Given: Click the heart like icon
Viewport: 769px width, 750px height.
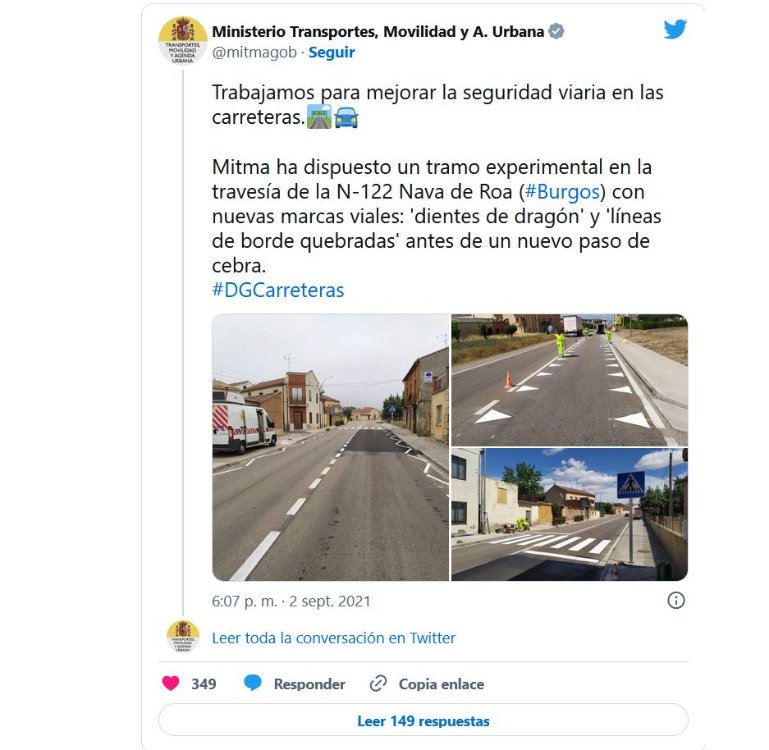Looking at the screenshot, I should point(171,683).
